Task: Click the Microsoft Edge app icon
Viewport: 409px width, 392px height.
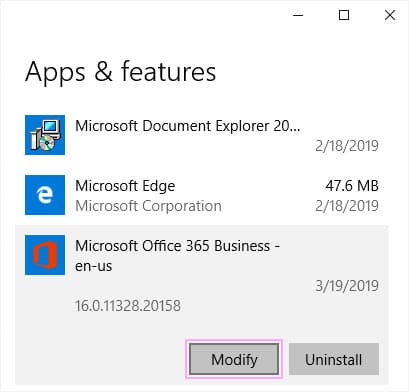Action: [x=45, y=195]
